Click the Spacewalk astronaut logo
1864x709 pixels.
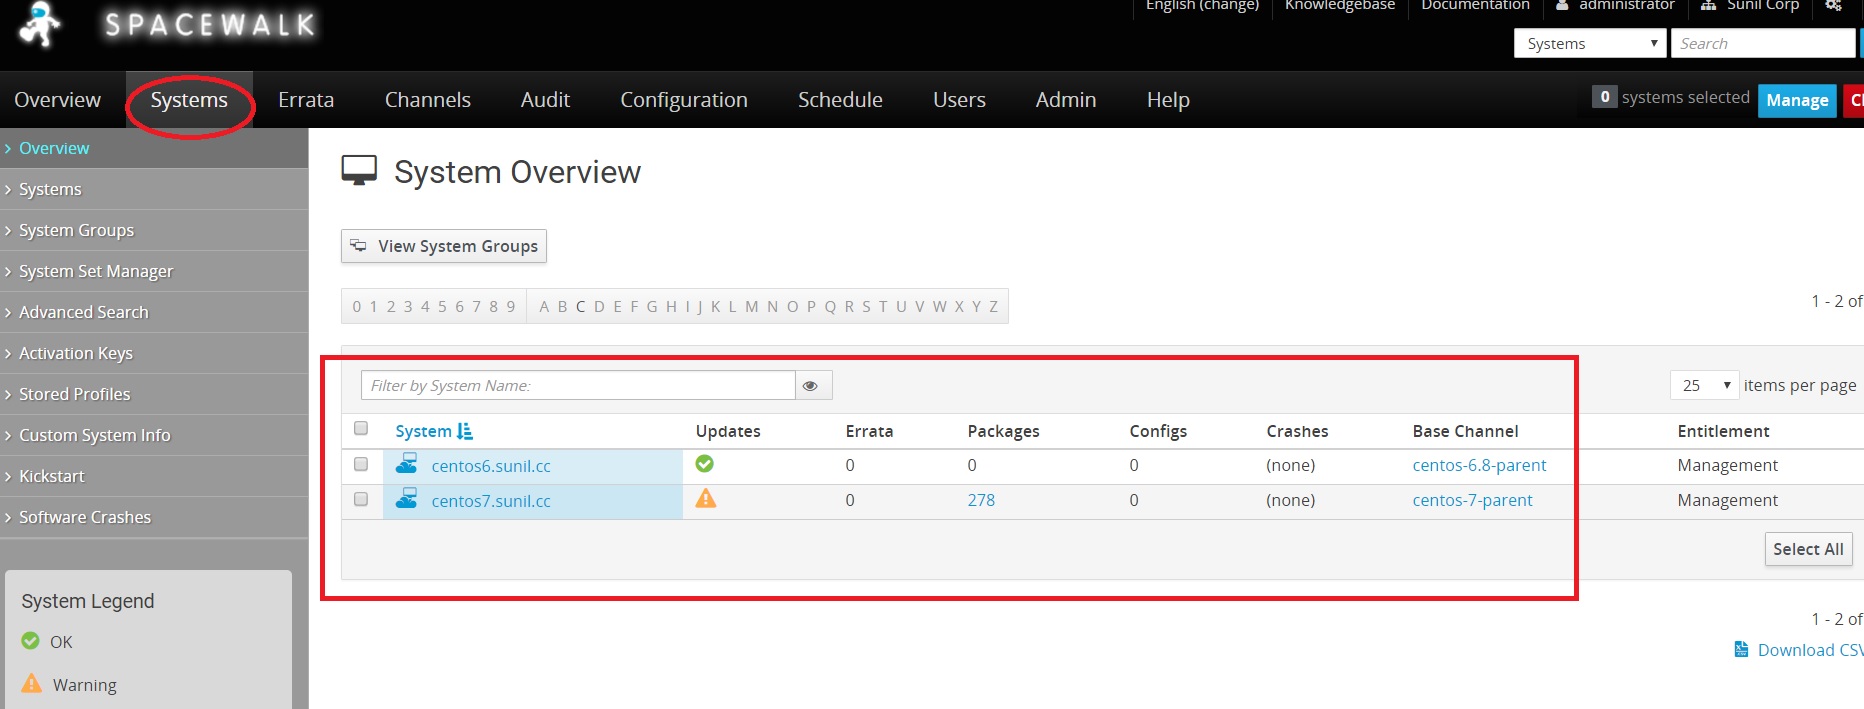[x=41, y=24]
